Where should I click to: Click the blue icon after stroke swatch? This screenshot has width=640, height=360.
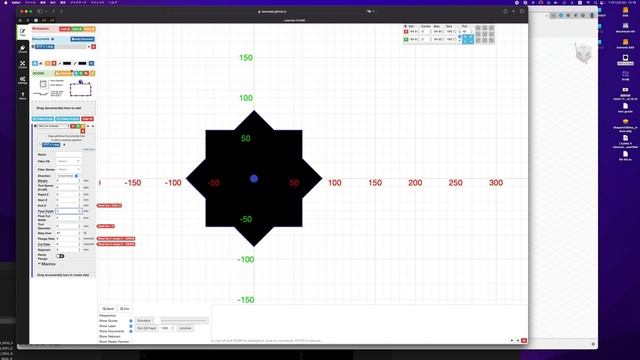click(x=91, y=63)
